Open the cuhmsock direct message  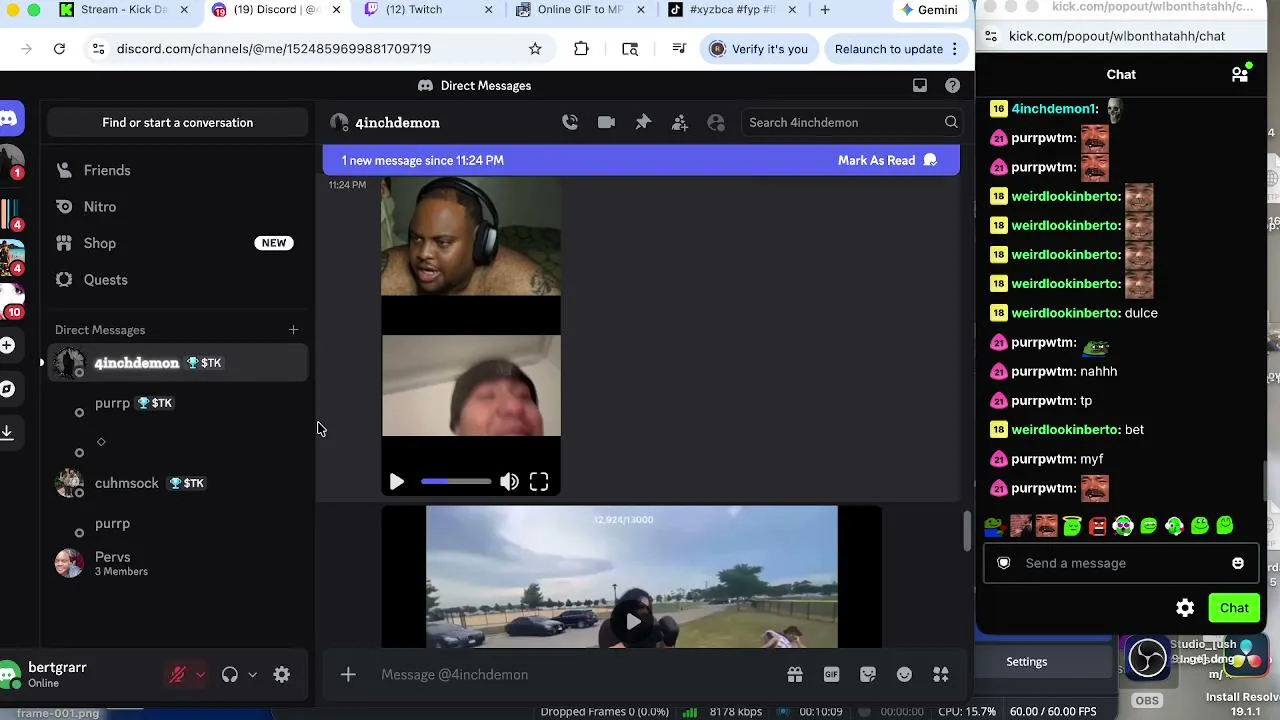coord(178,483)
